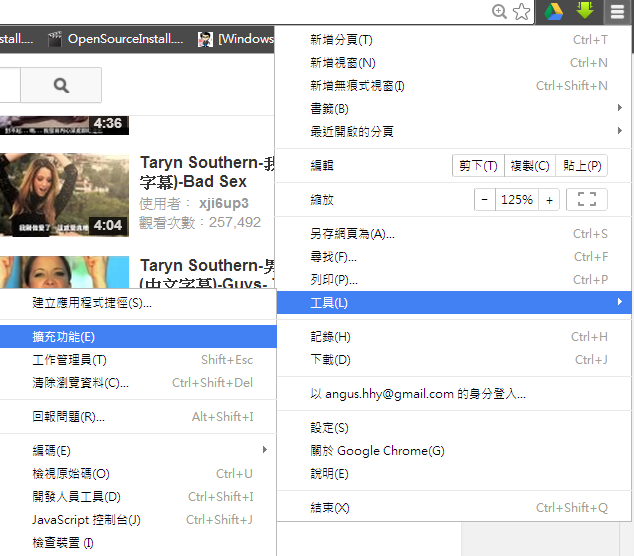Click the Taryn Southern Bad Sex video title

[x=207, y=172]
